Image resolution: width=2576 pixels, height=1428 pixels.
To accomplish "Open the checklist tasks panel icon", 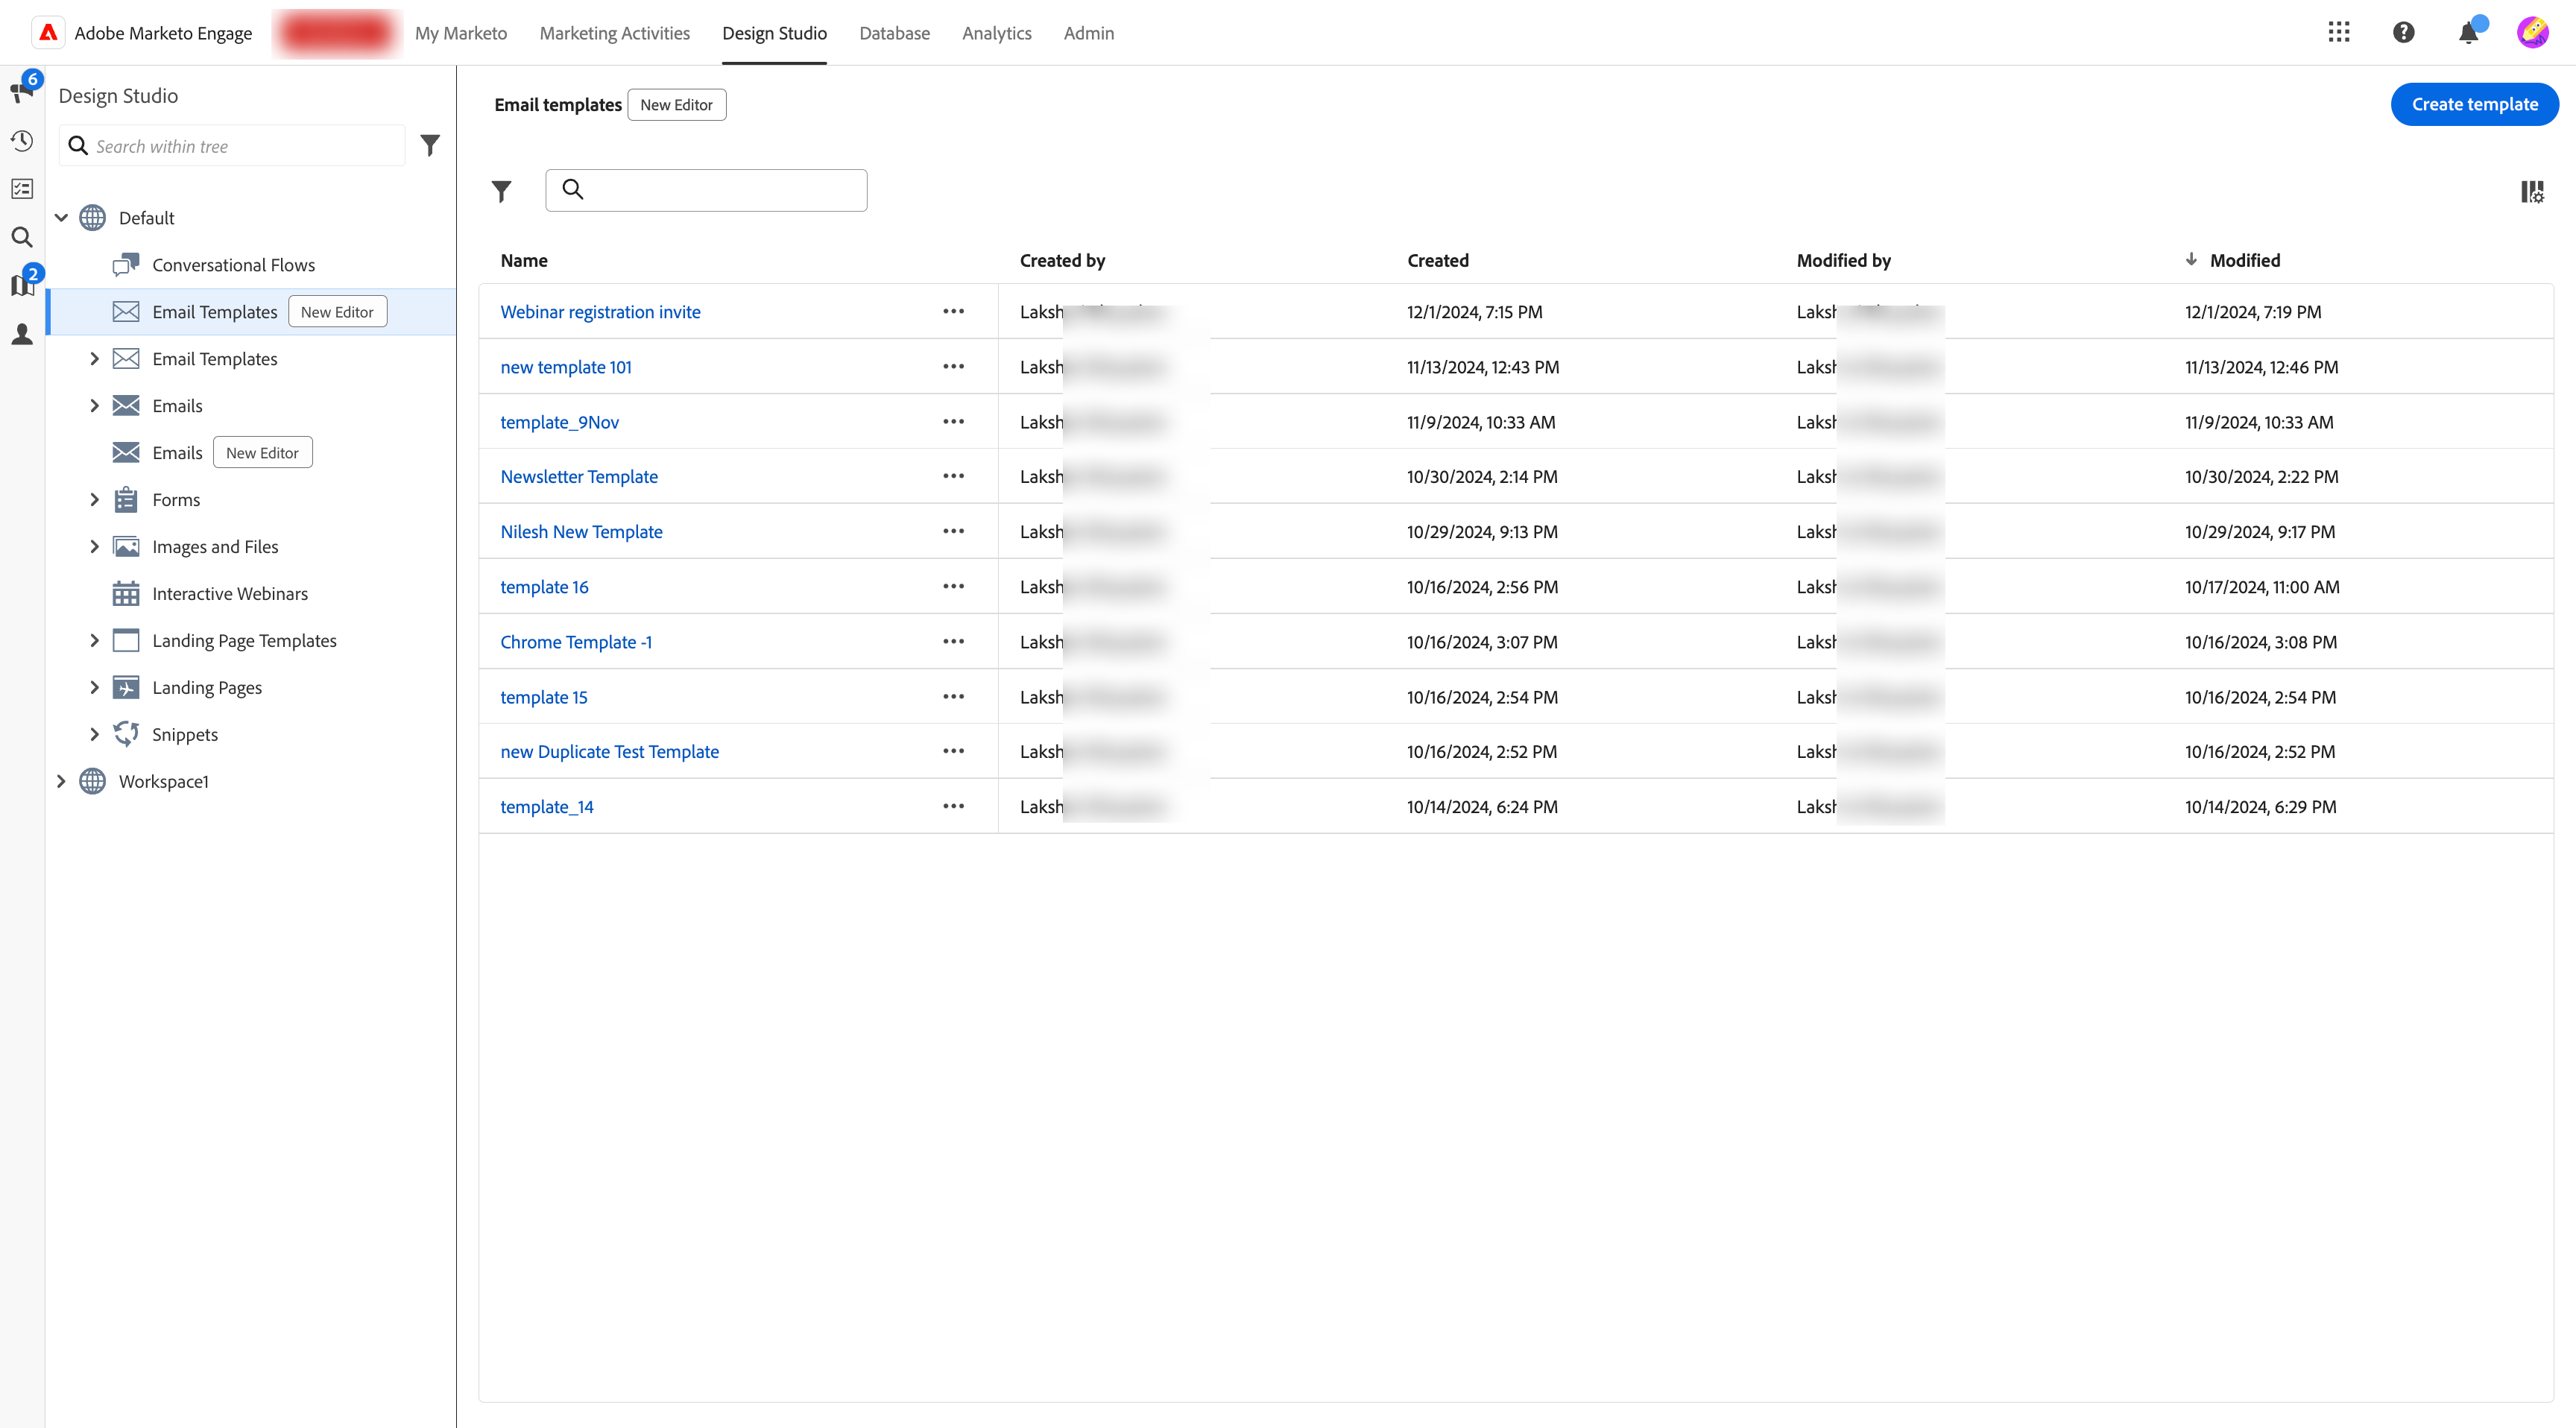I will pyautogui.click(x=21, y=188).
